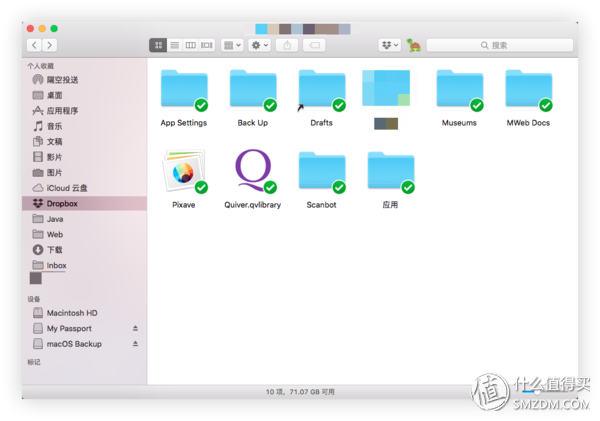Open Music (音乐) in sidebar

pos(84,126)
